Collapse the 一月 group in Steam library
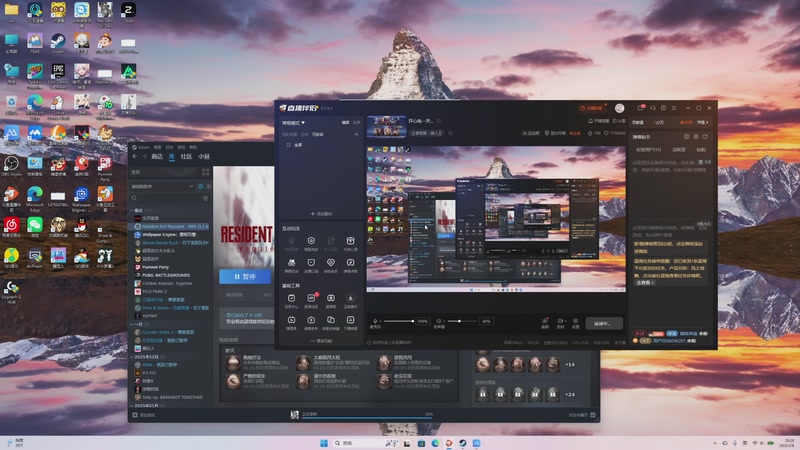The width and height of the screenshot is (800, 450). pos(133,324)
